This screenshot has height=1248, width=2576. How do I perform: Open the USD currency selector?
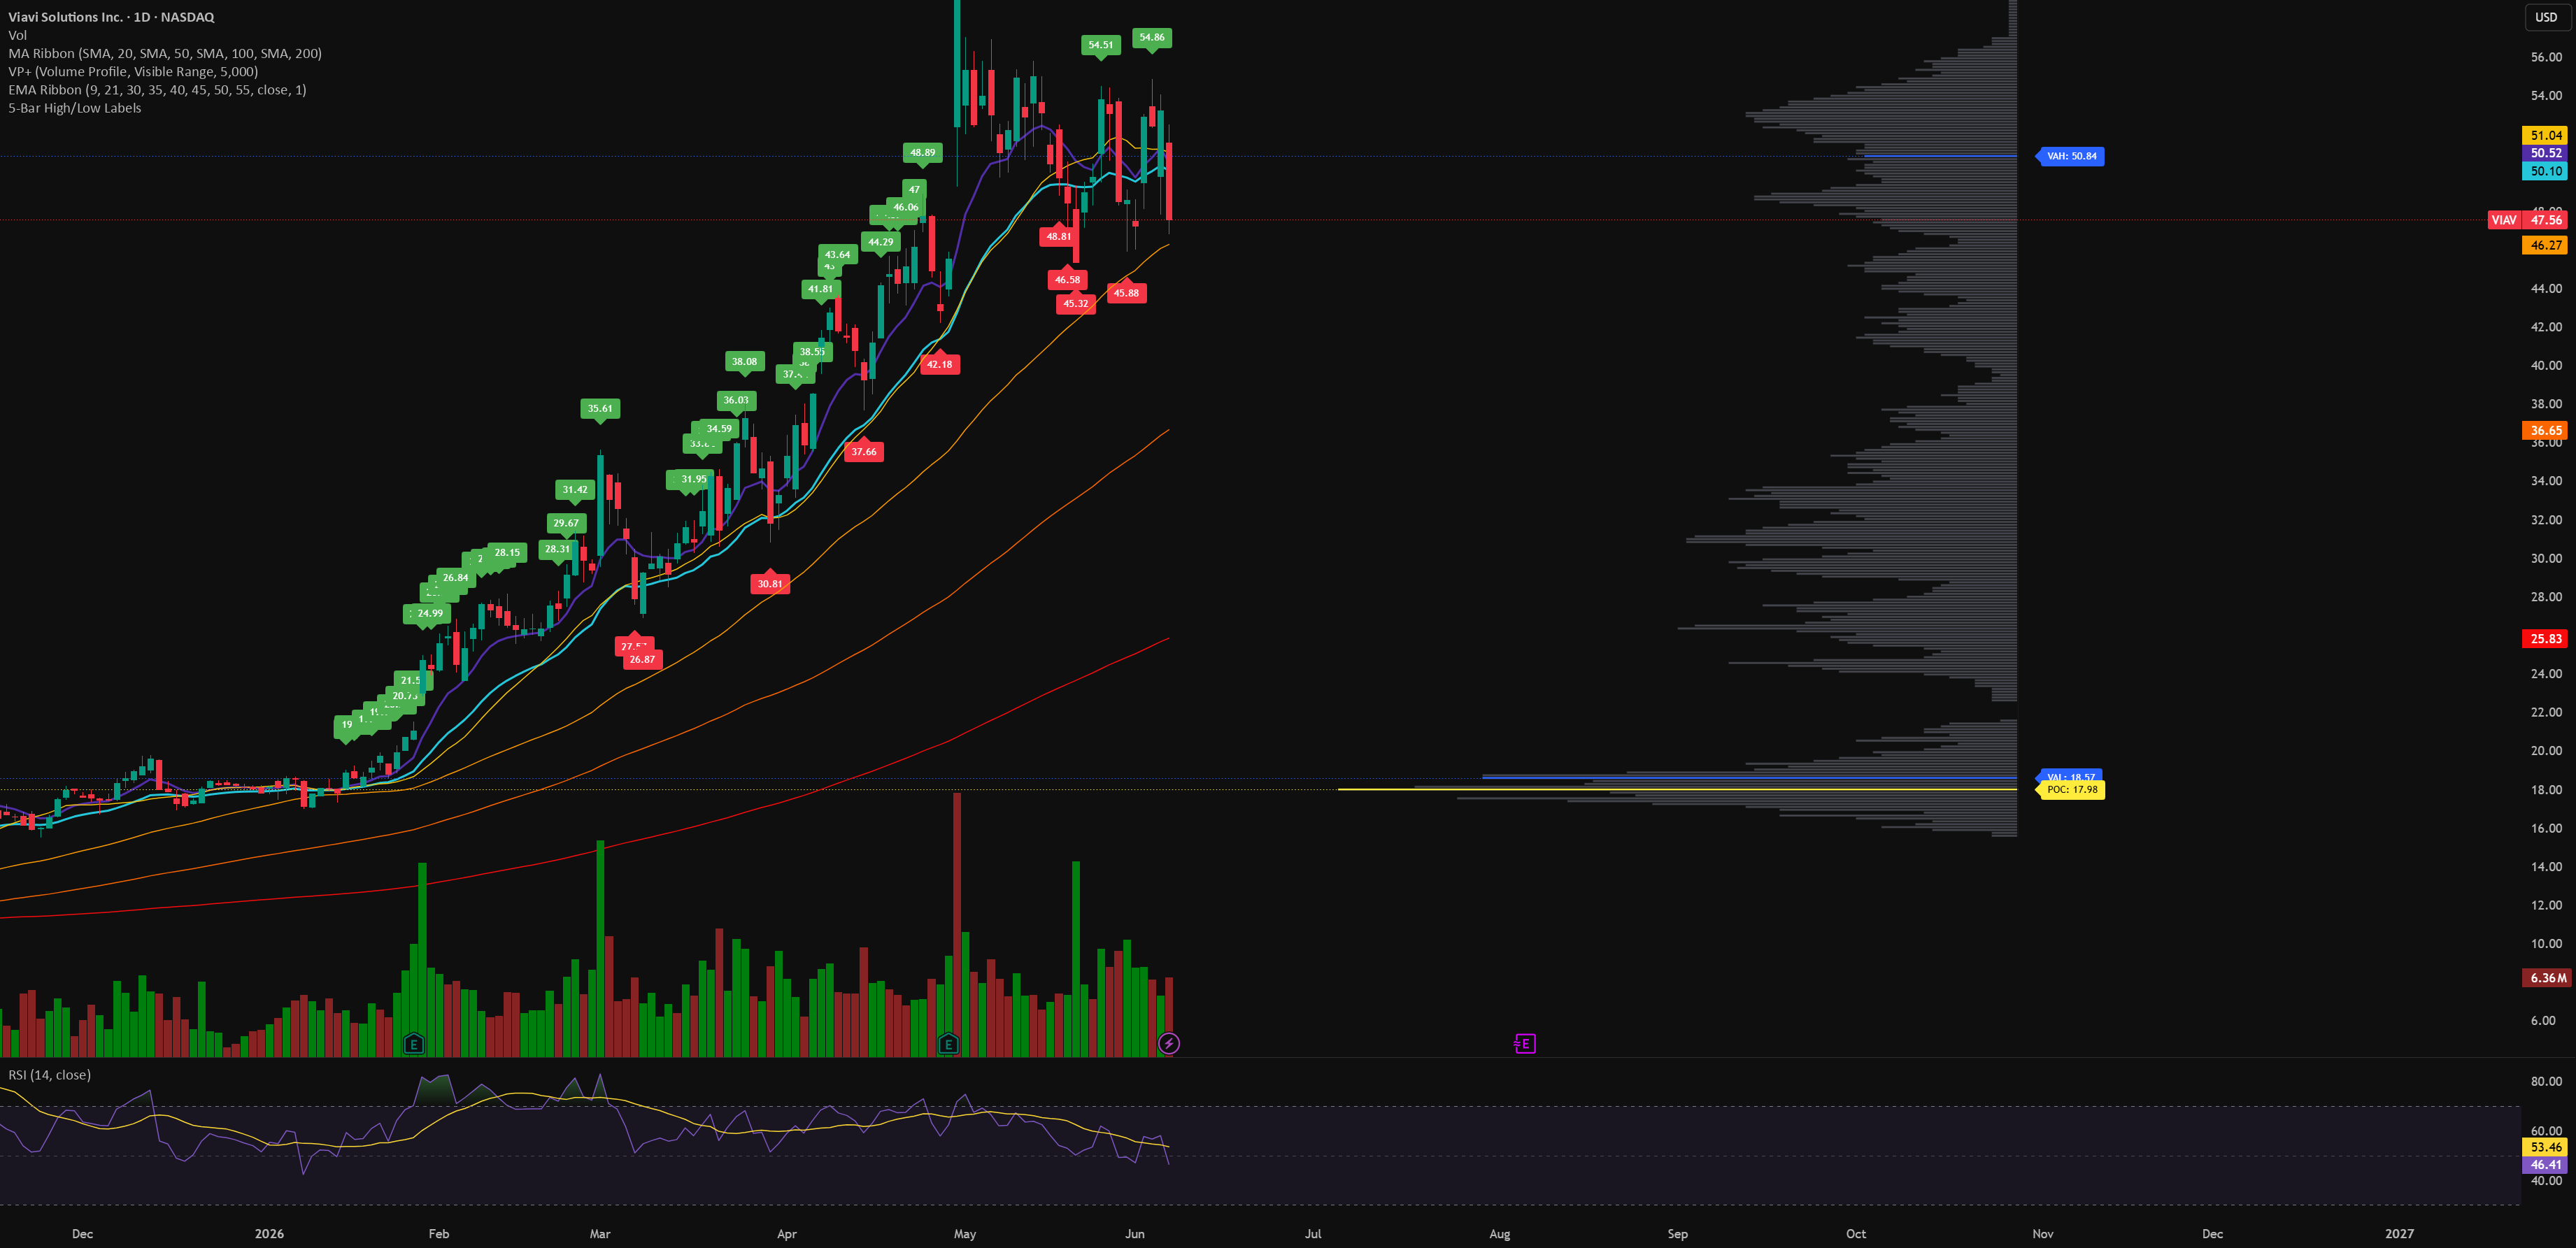(x=2546, y=17)
